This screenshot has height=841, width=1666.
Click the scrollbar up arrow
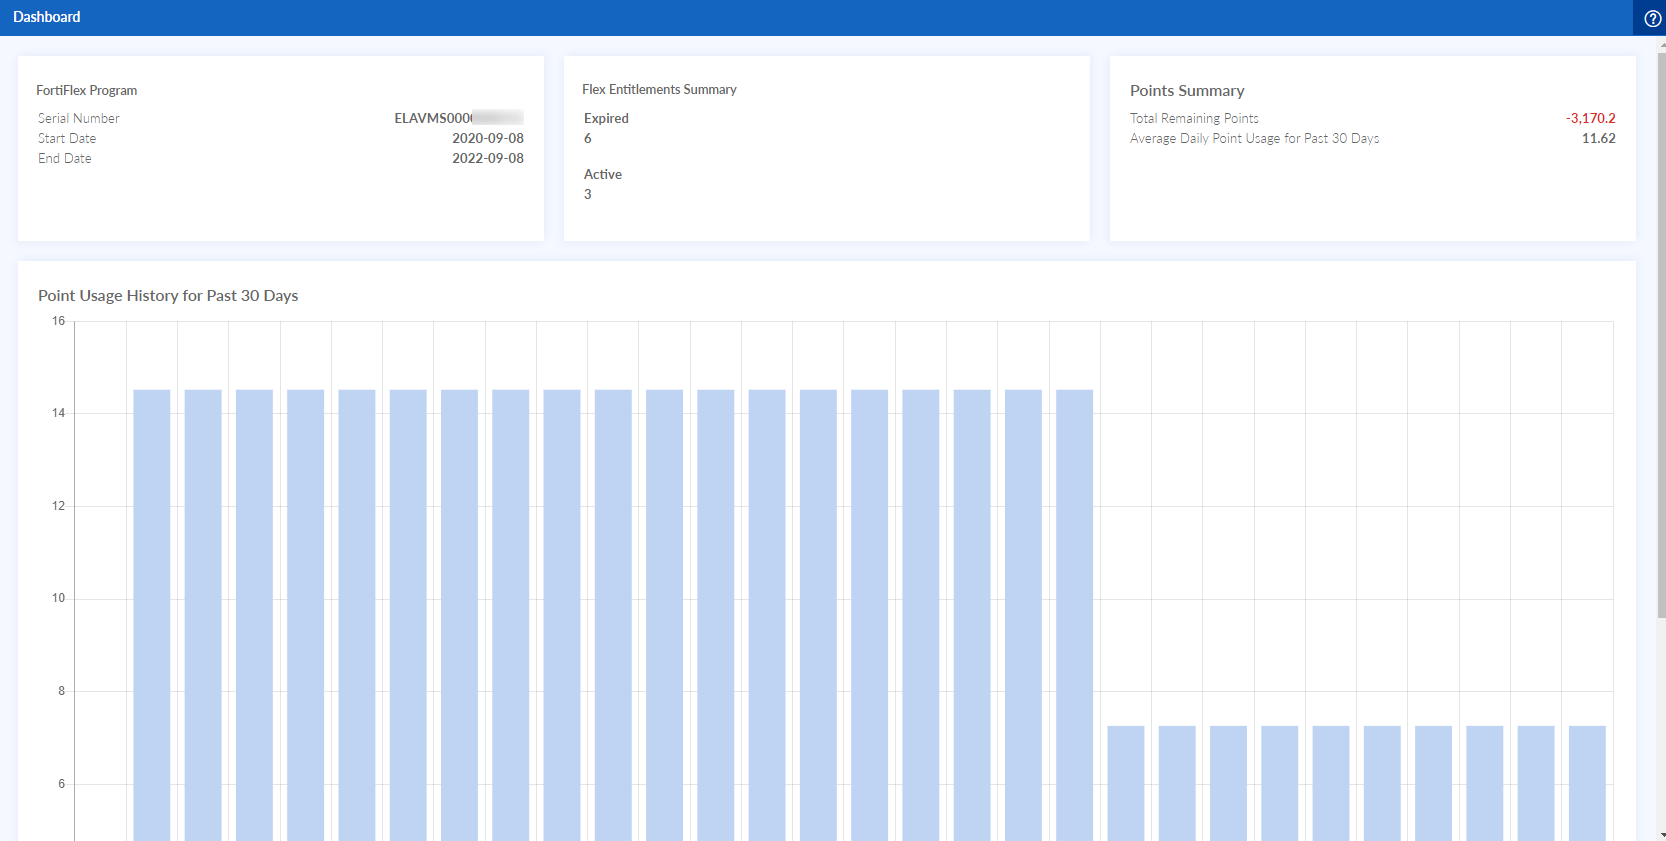[1661, 46]
